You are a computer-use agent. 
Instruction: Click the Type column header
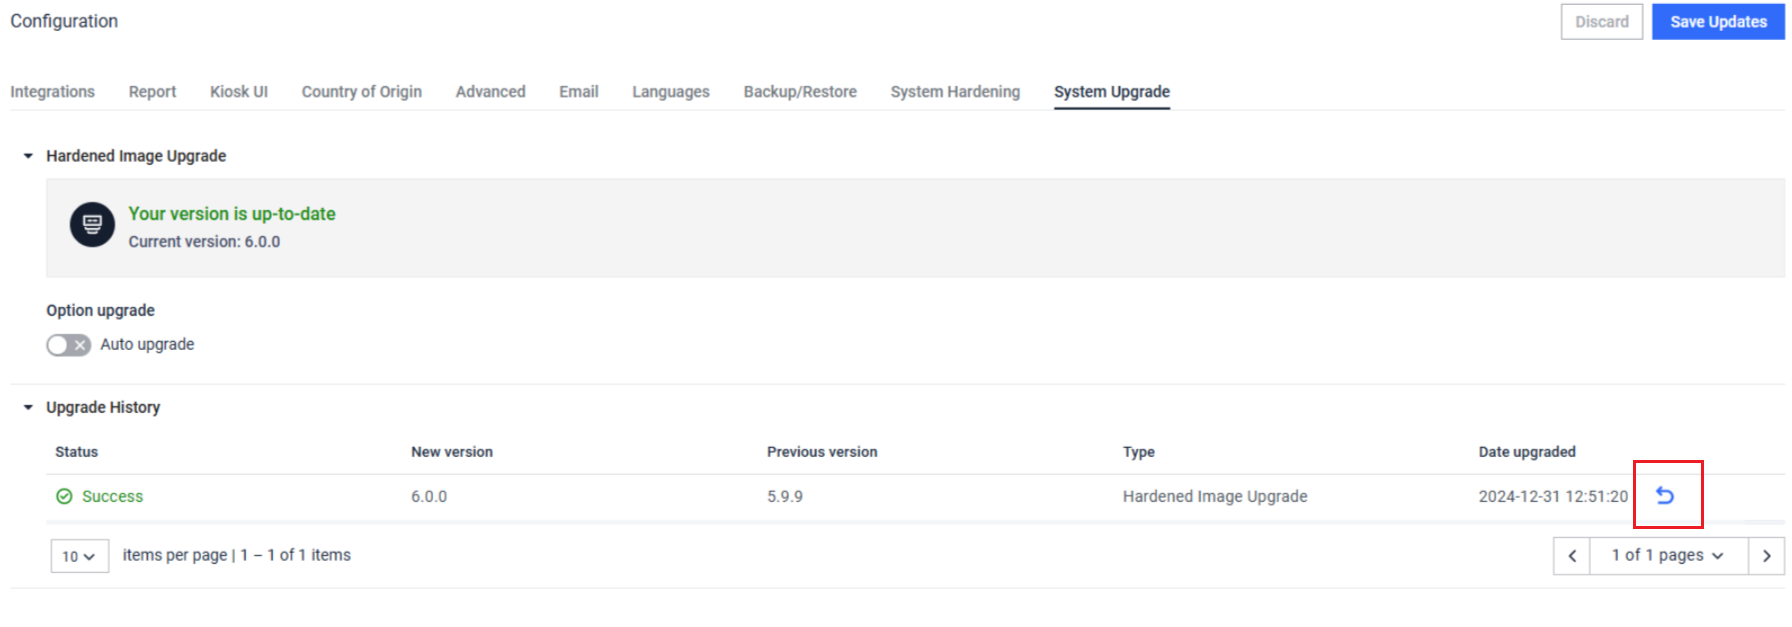(x=1139, y=452)
